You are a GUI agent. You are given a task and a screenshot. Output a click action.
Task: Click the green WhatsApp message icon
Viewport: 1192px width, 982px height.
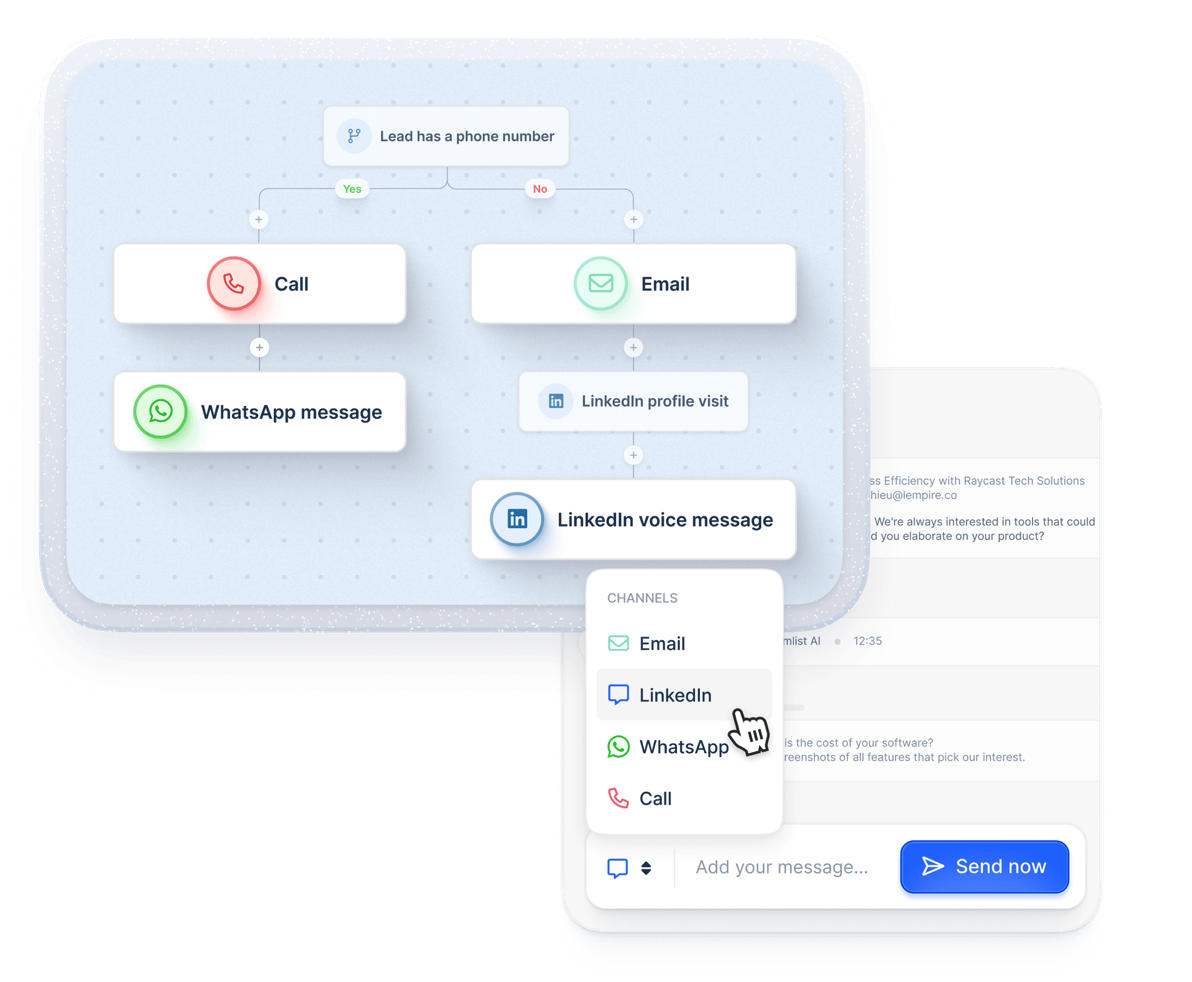tap(160, 411)
